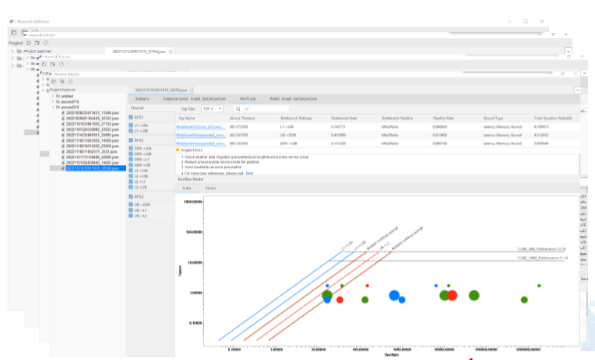Click refresh icon in front window toolbar
The height and width of the screenshot is (360, 595).
pos(70,81)
